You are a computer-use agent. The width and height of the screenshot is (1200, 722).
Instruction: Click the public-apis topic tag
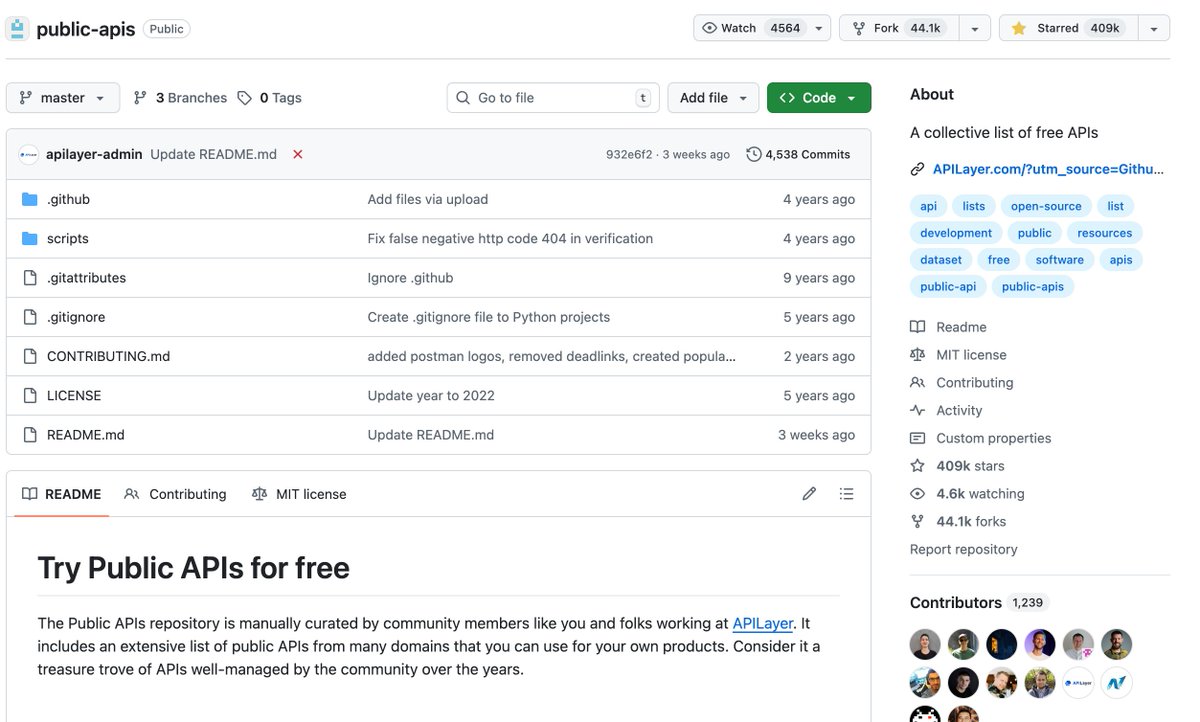tap(1033, 286)
